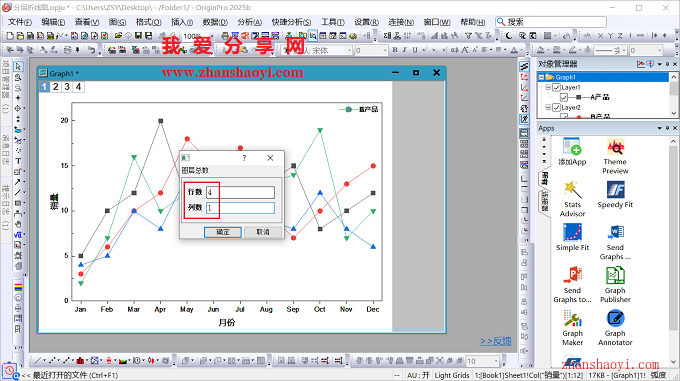Open the Graph Maker app
The width and height of the screenshot is (680, 381).
click(x=572, y=328)
